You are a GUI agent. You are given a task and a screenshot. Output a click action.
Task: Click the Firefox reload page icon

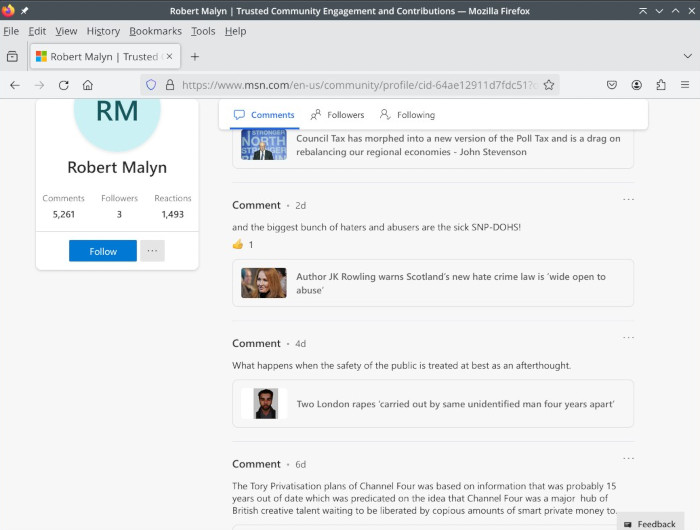click(x=64, y=85)
